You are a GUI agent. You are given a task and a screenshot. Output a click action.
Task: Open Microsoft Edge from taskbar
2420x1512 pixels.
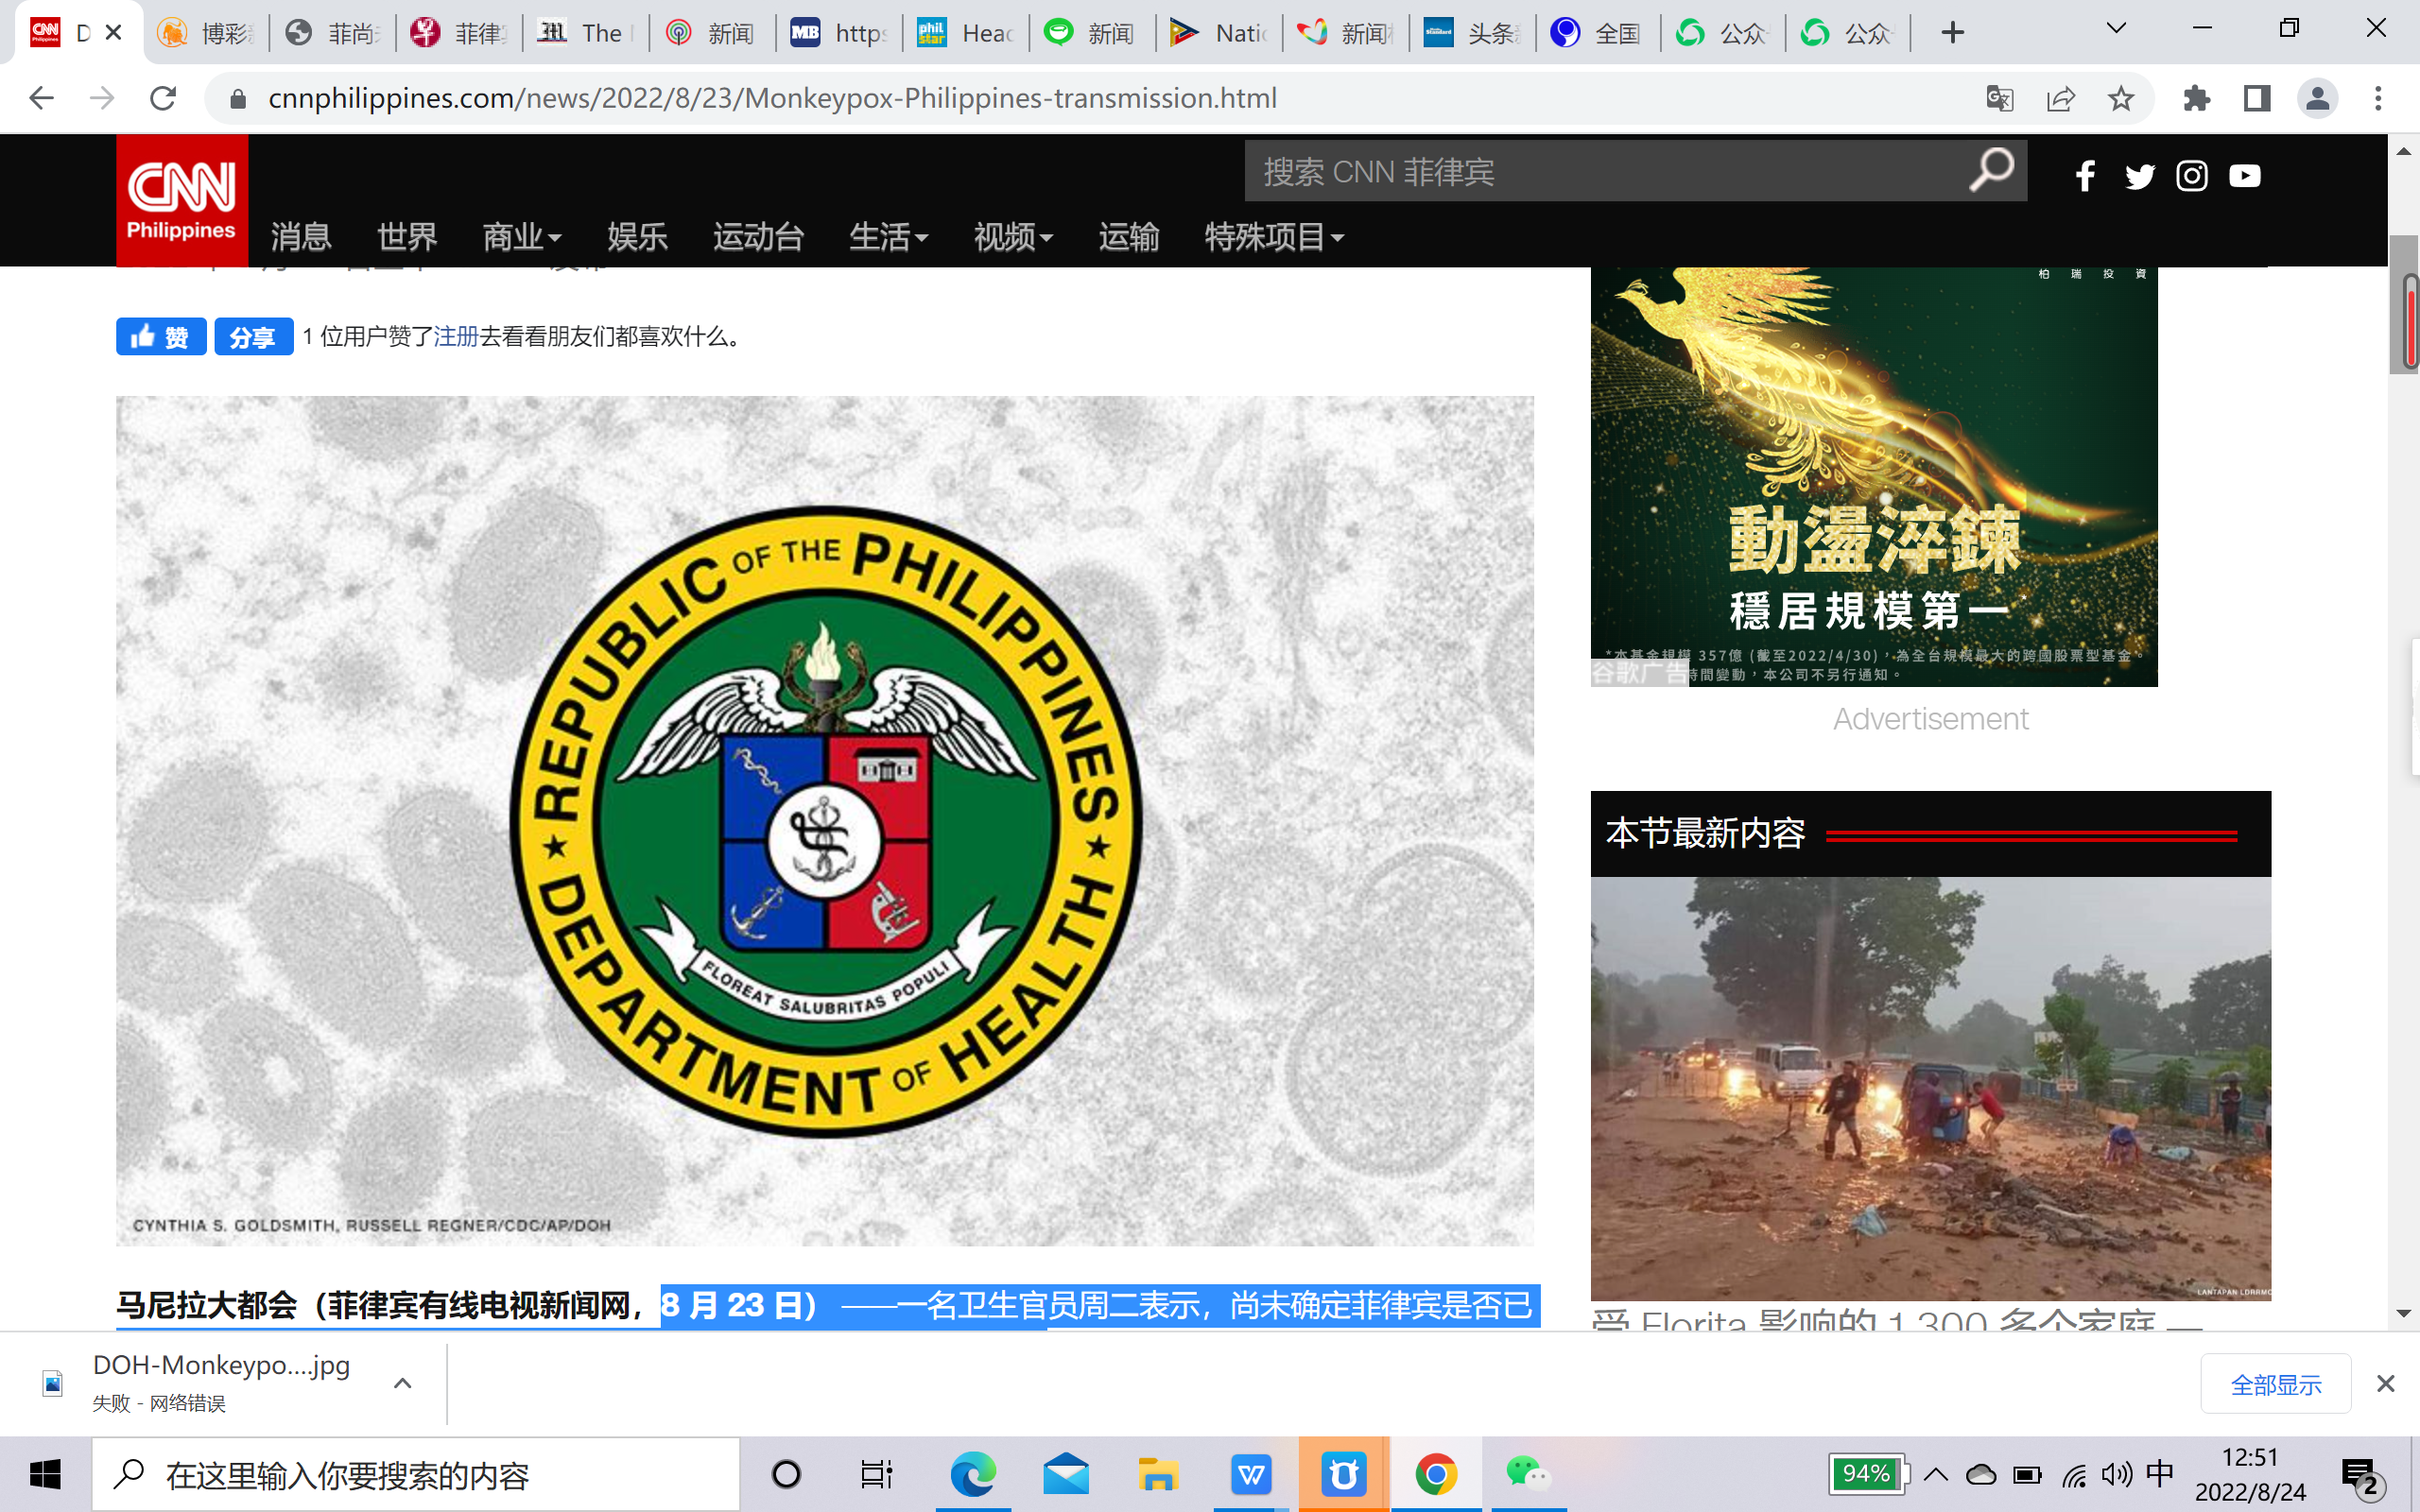click(x=973, y=1474)
